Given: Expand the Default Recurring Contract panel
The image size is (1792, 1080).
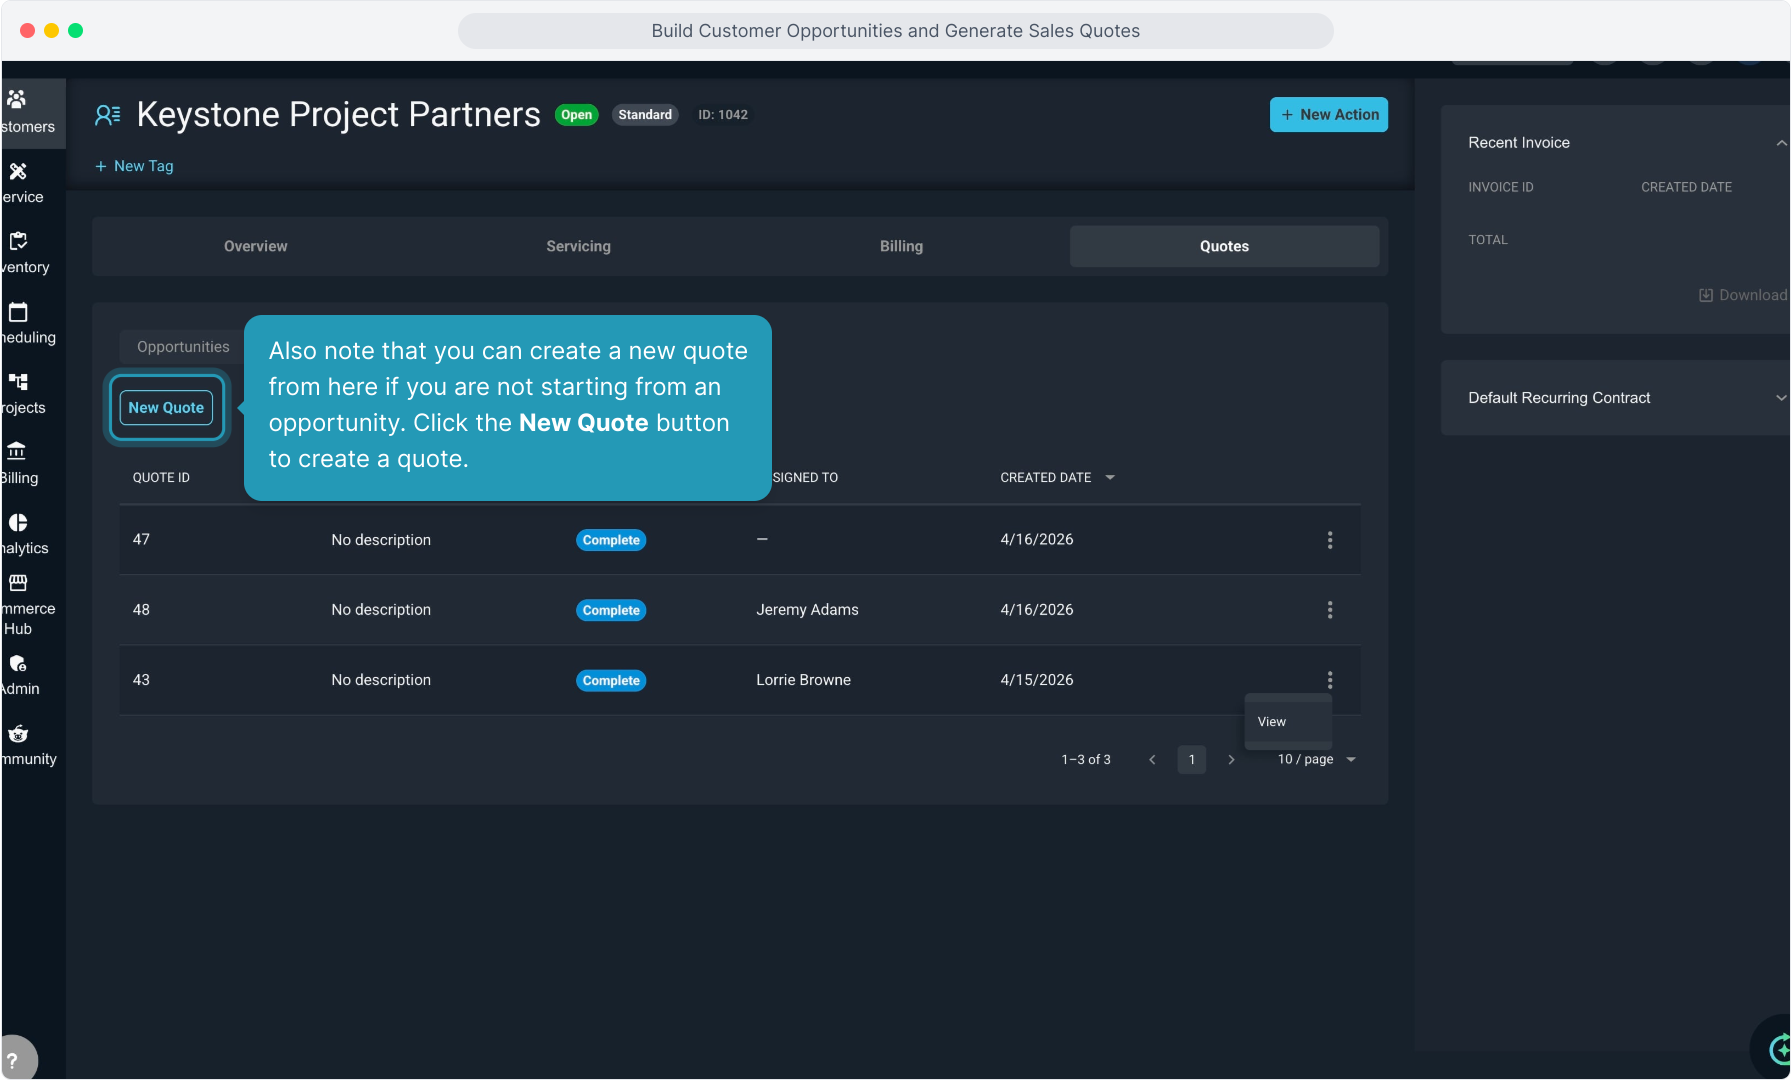Looking at the screenshot, I should (1780, 398).
